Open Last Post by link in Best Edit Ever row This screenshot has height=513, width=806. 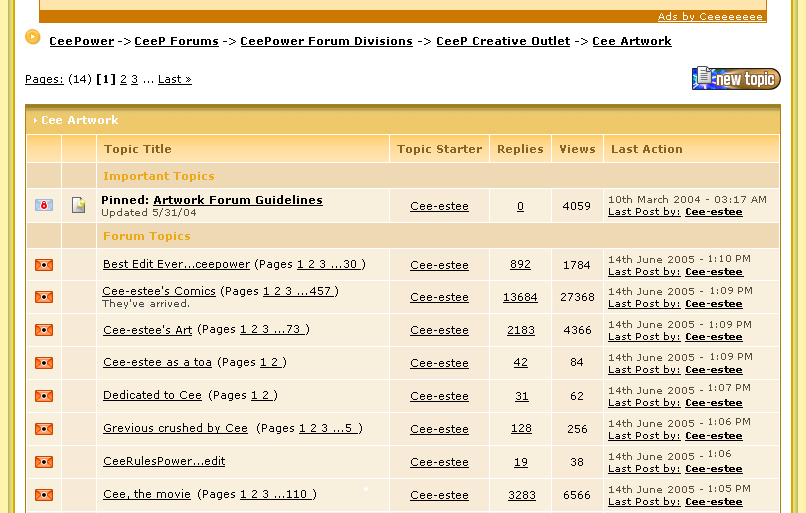(x=644, y=272)
